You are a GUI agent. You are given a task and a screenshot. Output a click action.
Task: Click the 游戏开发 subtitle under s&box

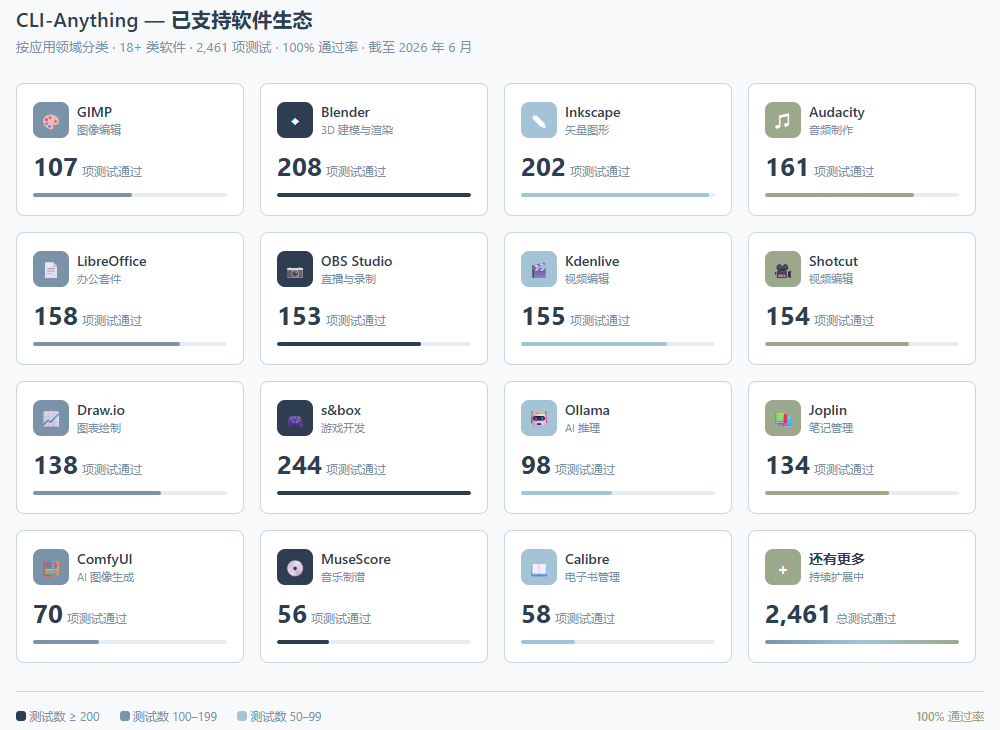343,428
